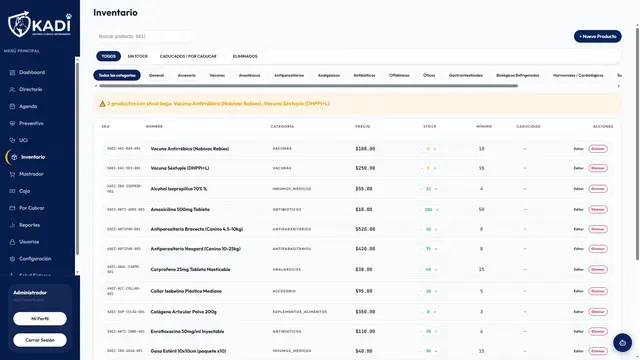640x360 pixels.
Task: Click the STOCK column header
Action: pos(429,127)
